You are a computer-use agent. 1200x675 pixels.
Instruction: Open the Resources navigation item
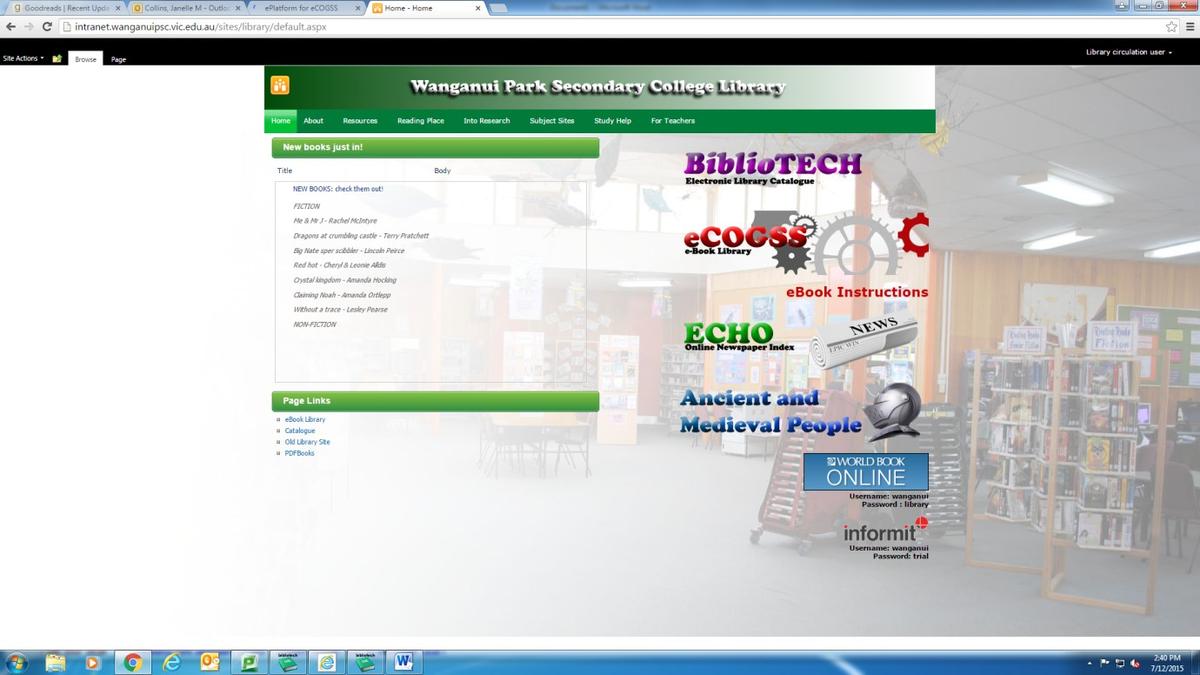point(360,121)
